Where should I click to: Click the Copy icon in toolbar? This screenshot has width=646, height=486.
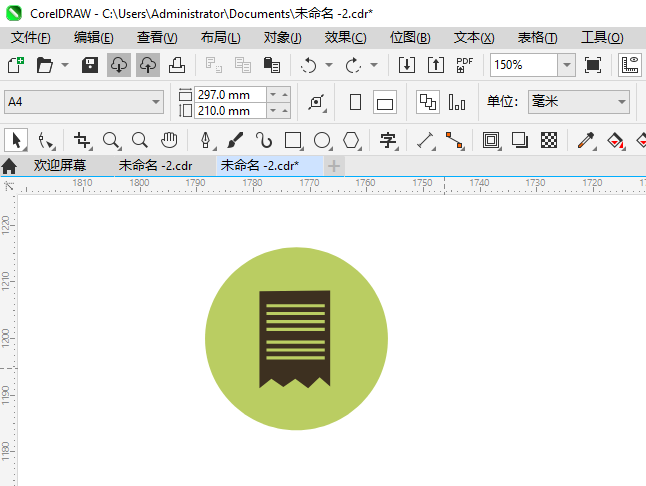(x=243, y=65)
